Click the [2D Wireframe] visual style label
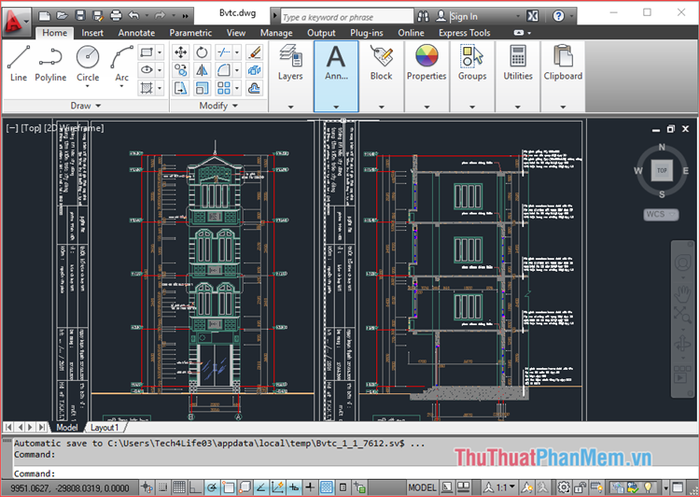The image size is (700, 497). pos(74,128)
